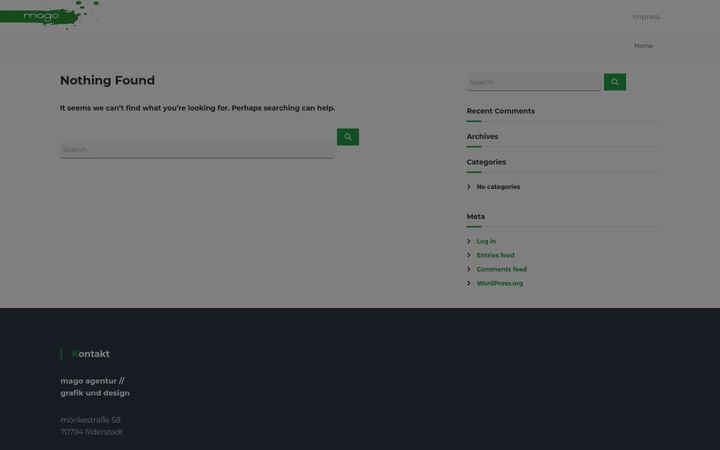Click chevron beside Entries feed
Image resolution: width=720 pixels, height=450 pixels.
[469, 255]
